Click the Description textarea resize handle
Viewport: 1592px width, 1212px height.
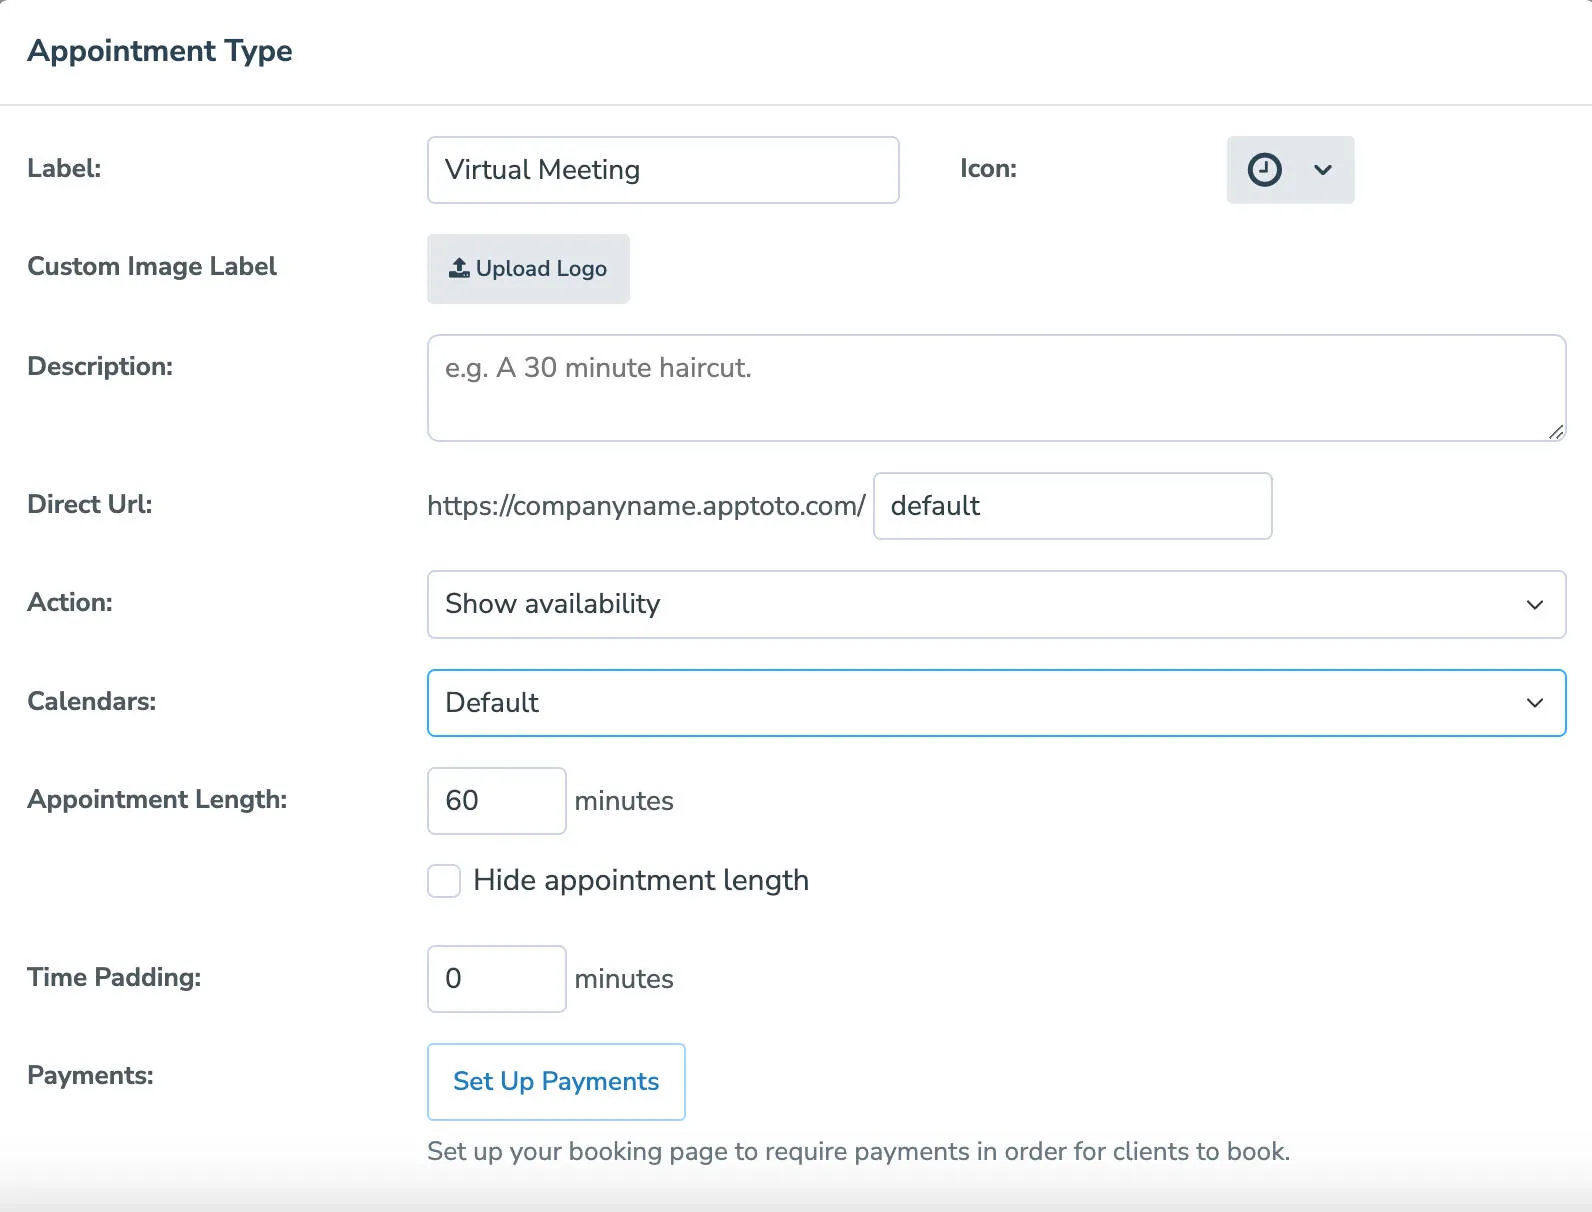1556,431
